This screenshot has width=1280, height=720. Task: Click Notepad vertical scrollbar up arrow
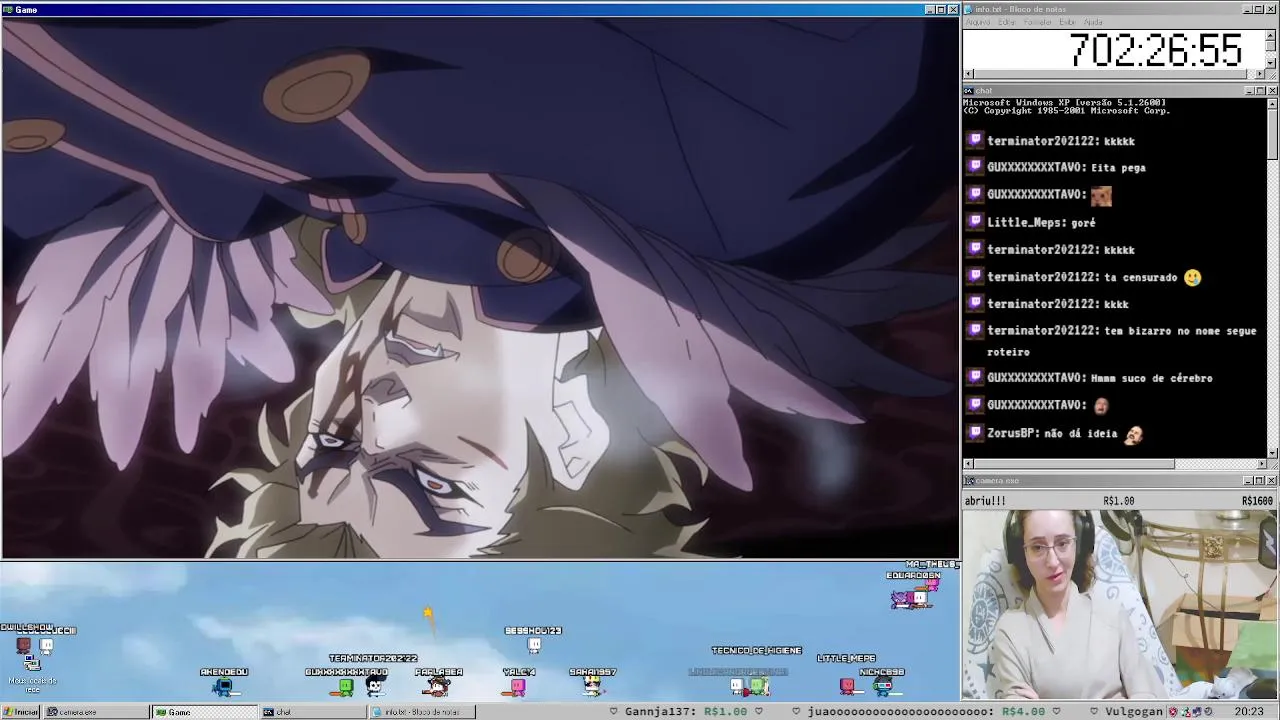(x=1271, y=36)
